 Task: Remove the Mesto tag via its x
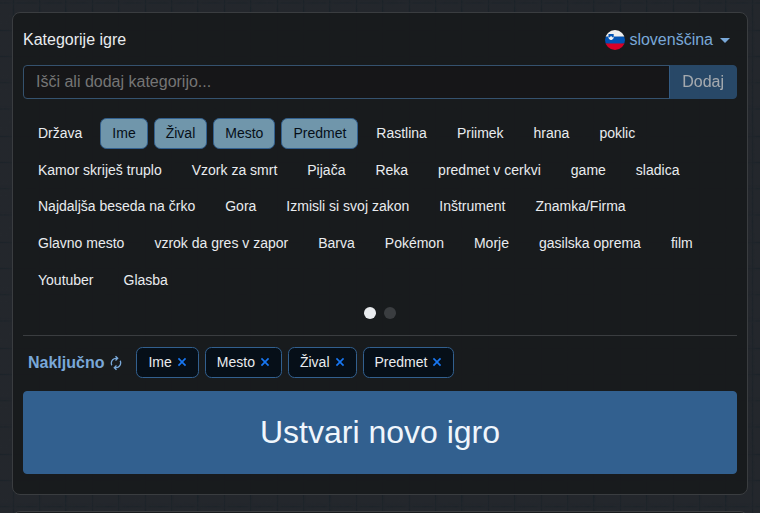click(x=265, y=362)
